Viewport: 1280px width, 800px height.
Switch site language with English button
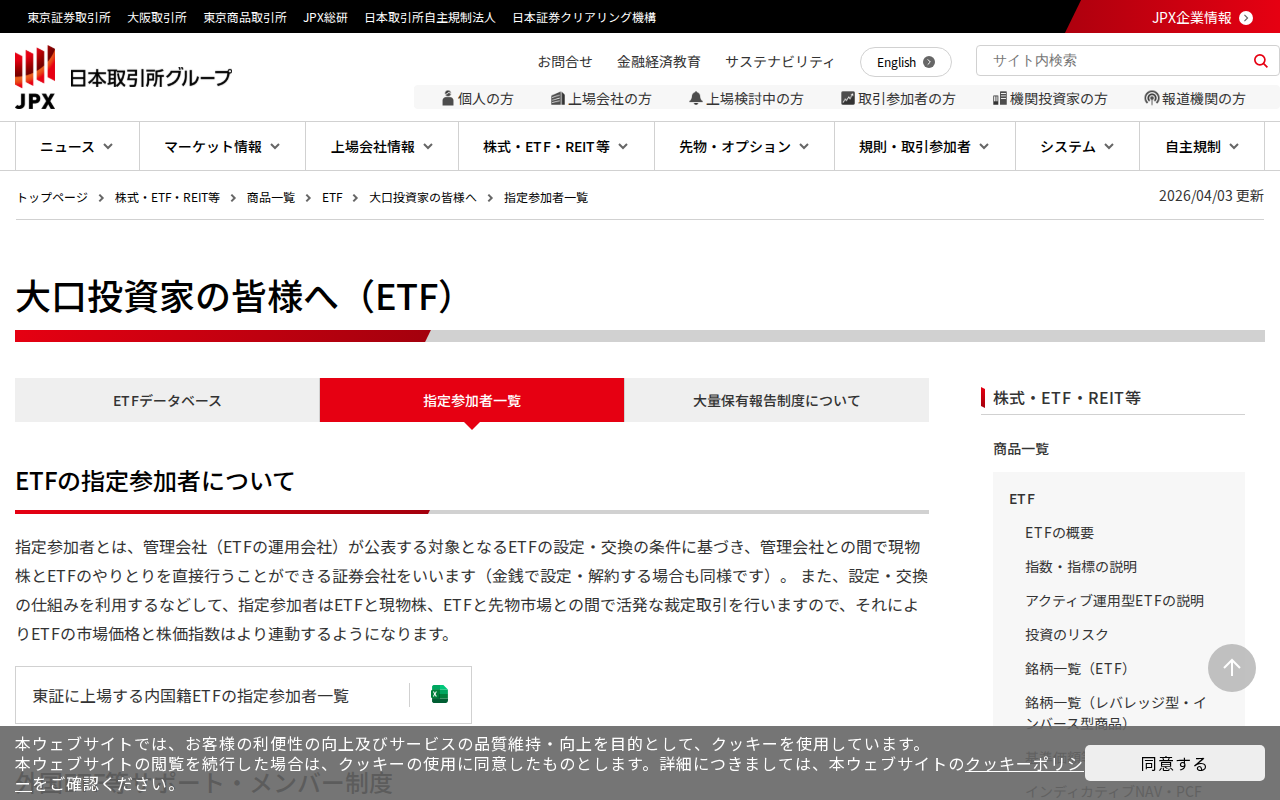point(906,62)
